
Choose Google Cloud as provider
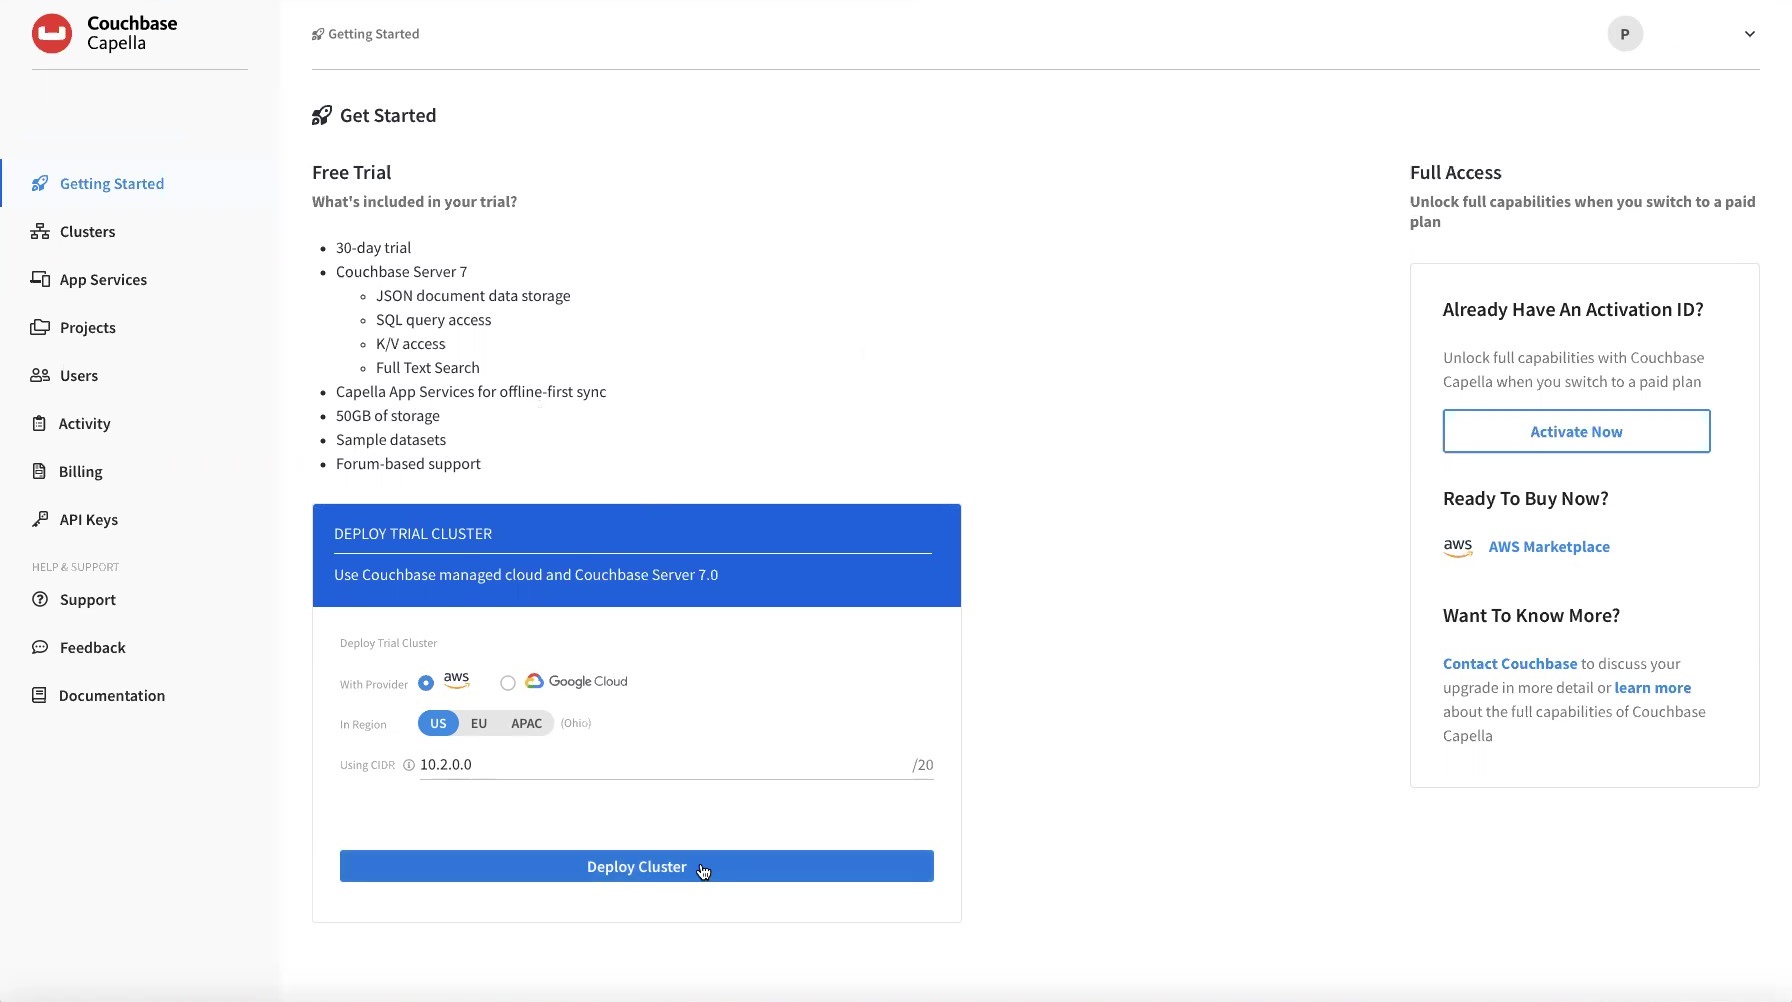tap(507, 682)
